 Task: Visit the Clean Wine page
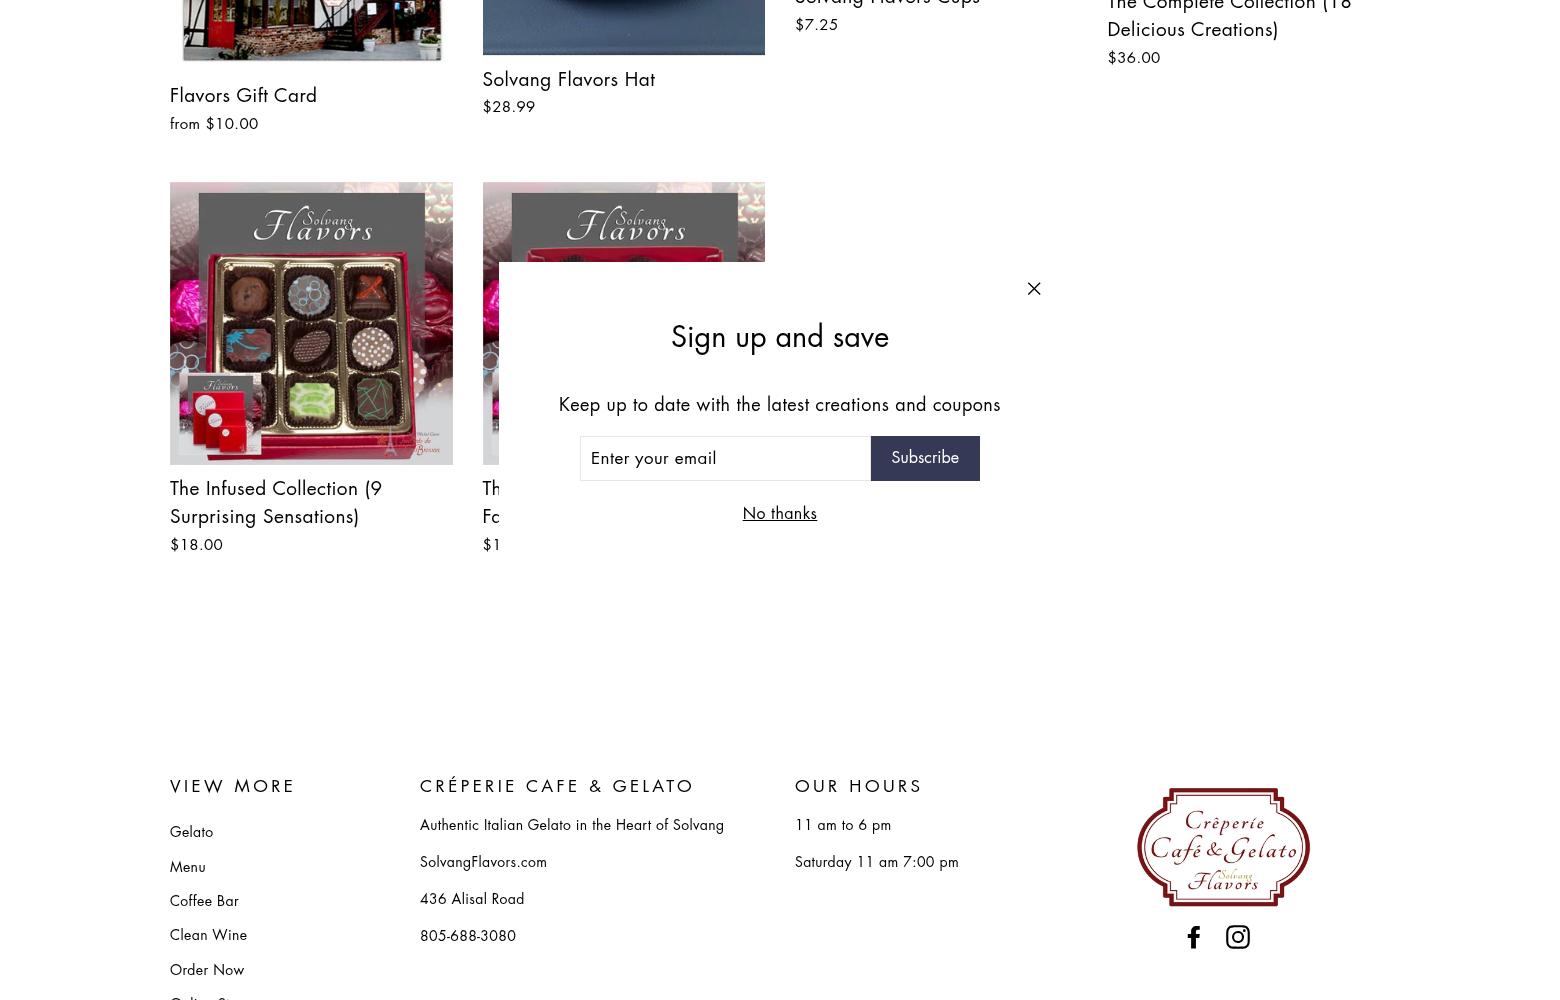point(208,935)
